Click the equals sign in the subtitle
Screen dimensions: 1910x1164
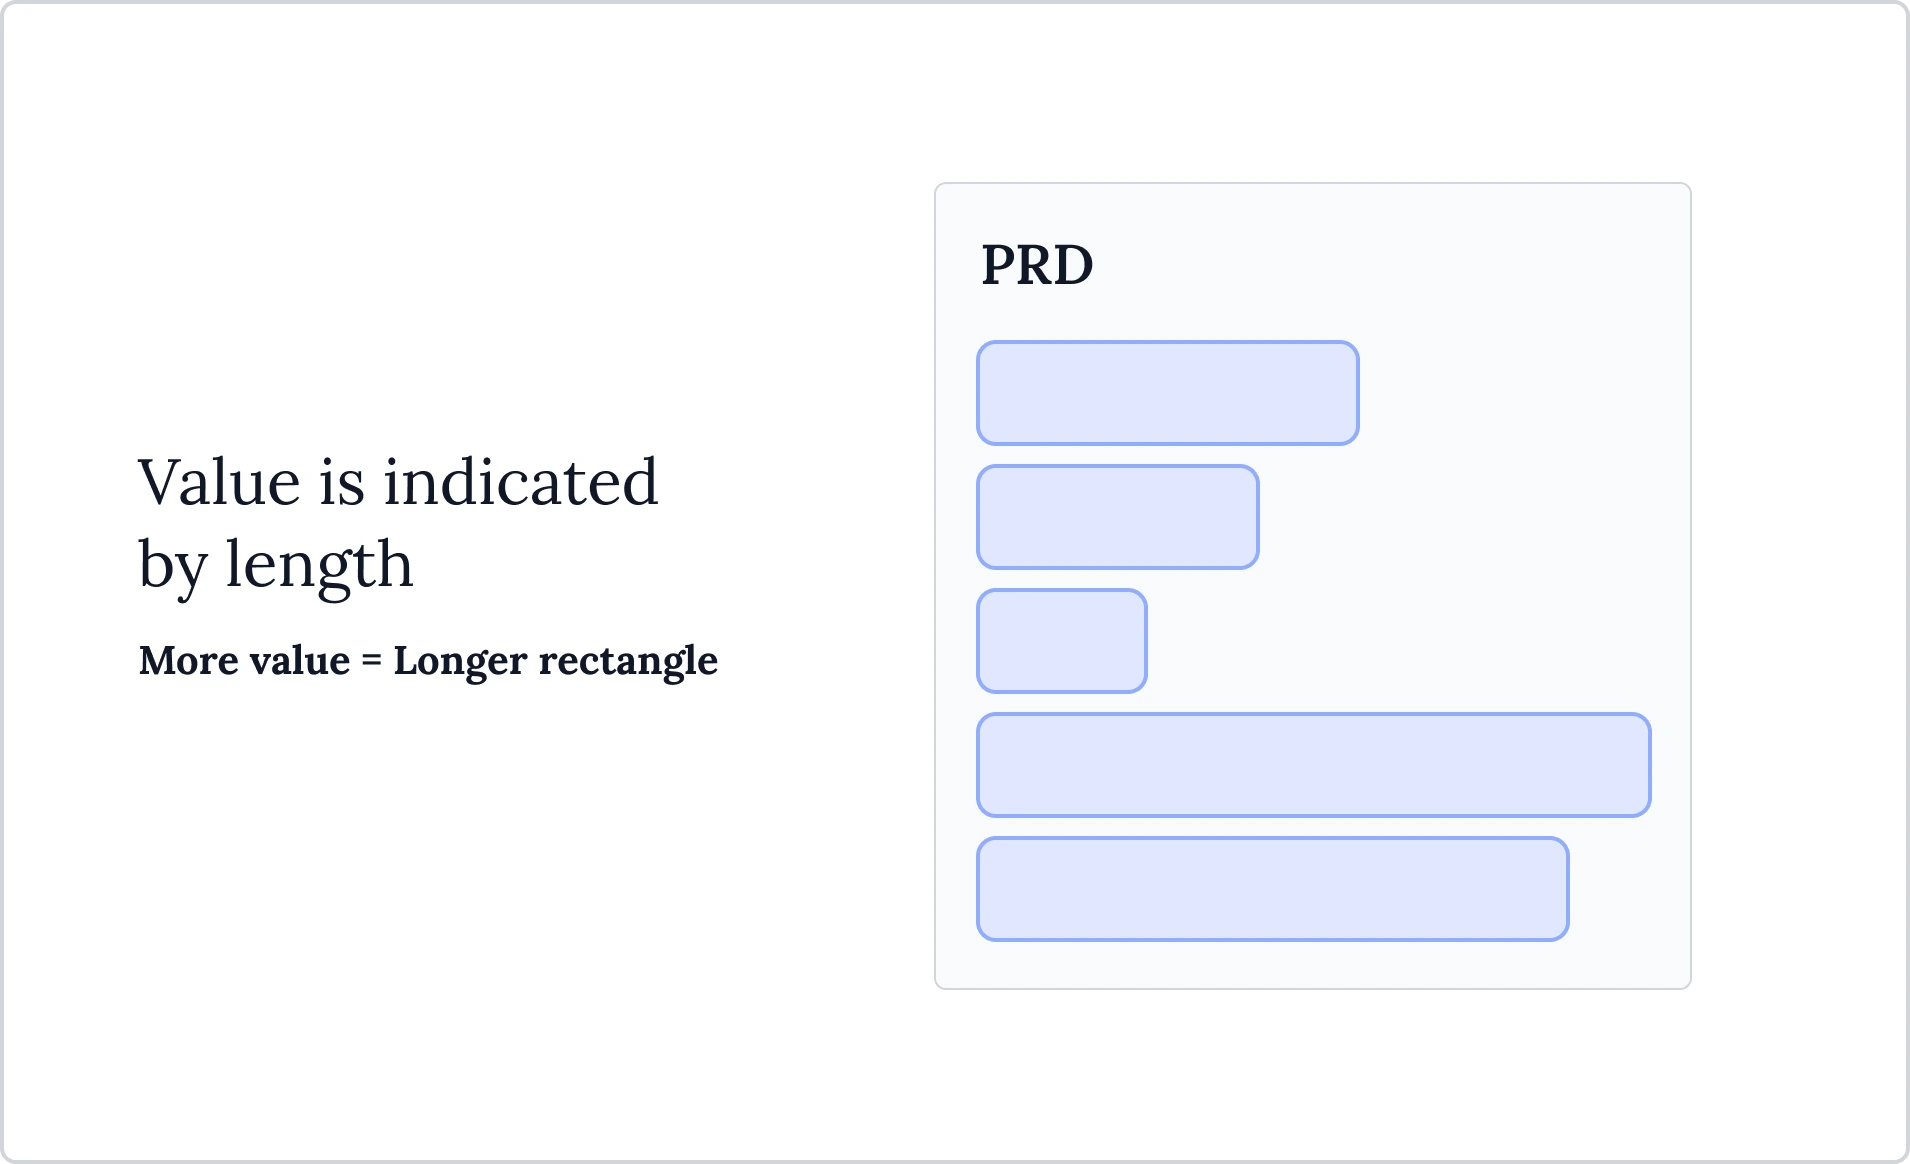click(x=372, y=661)
